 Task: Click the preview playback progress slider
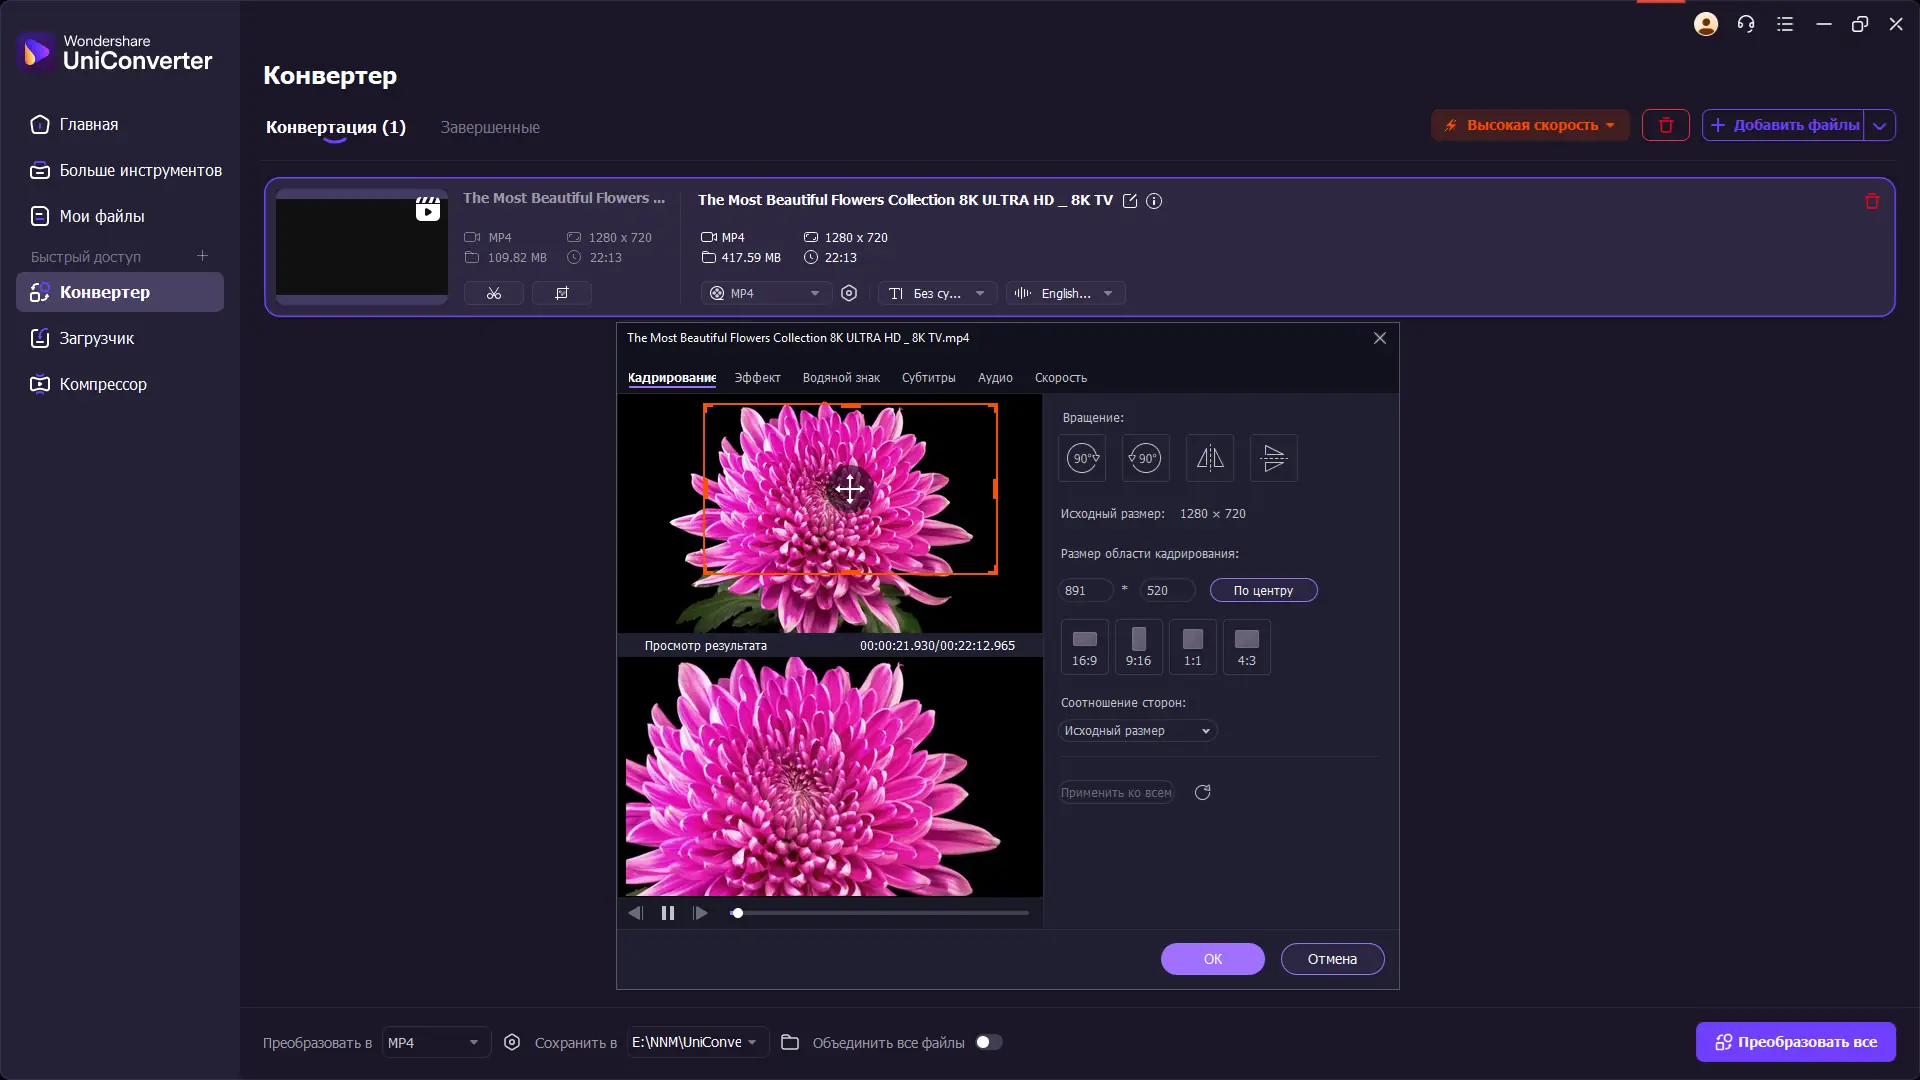[x=880, y=913]
